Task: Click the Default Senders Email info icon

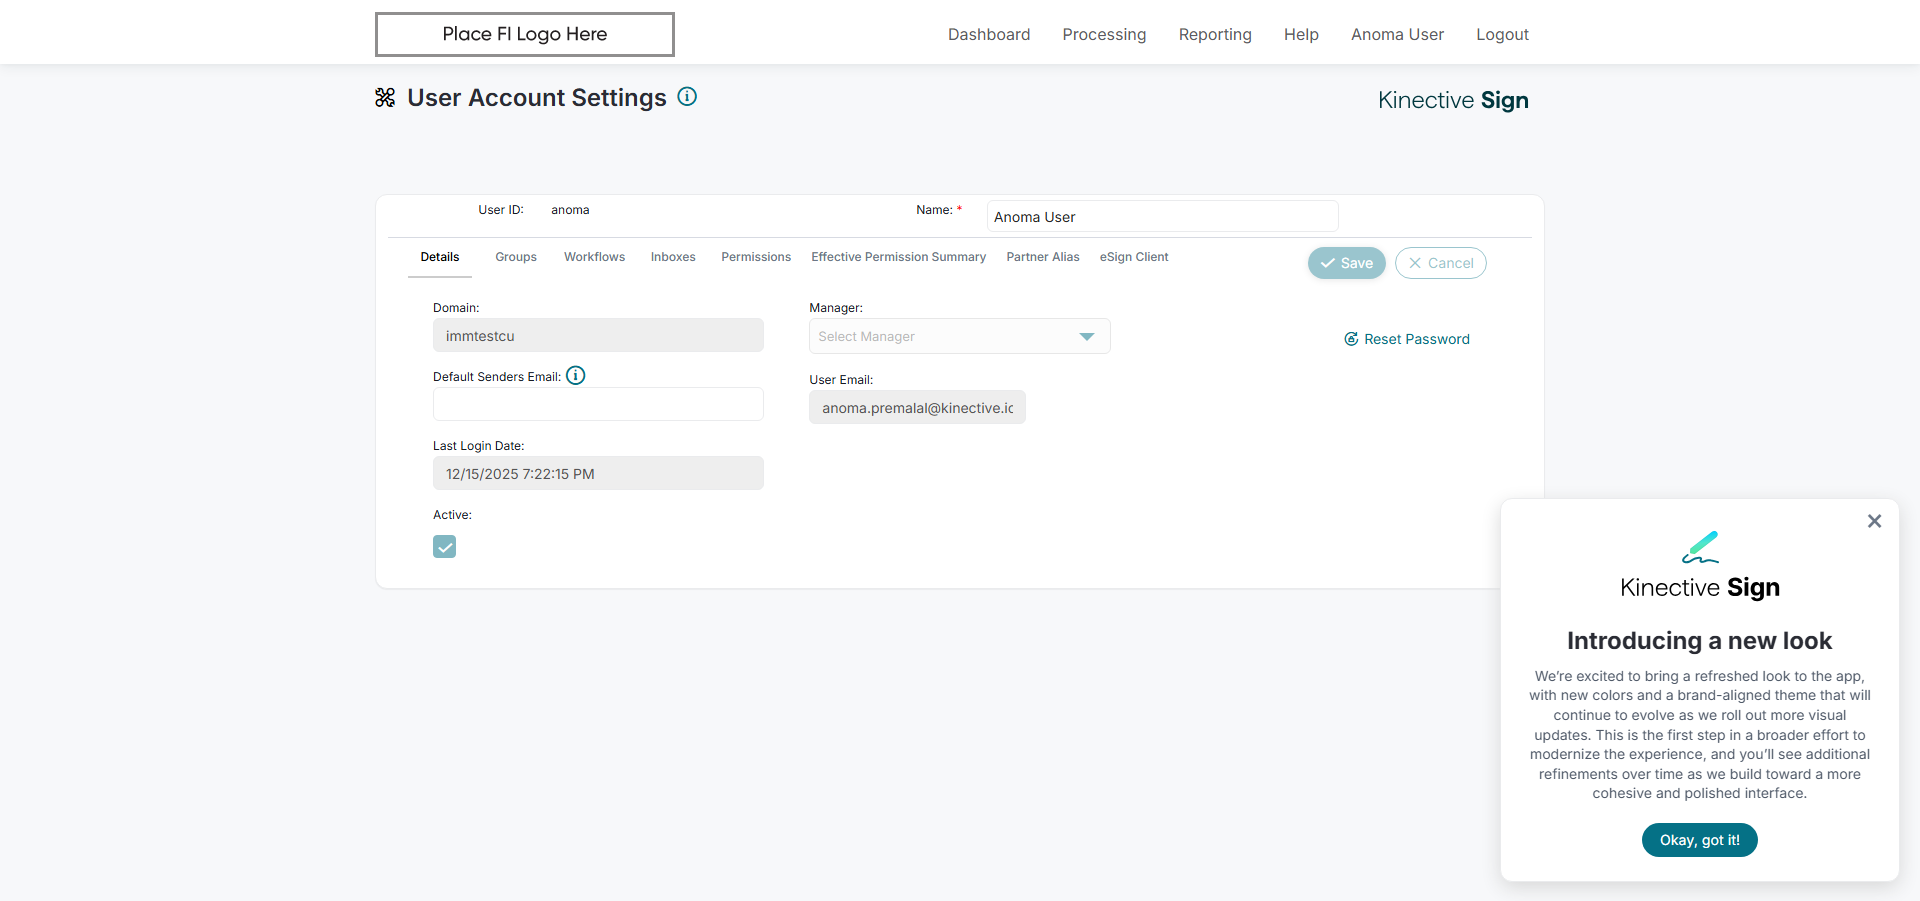Action: [x=576, y=375]
